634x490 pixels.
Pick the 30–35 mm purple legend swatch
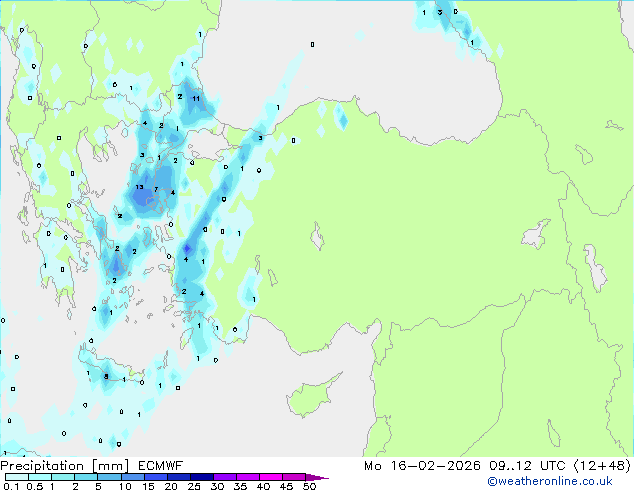pyautogui.click(x=224, y=477)
